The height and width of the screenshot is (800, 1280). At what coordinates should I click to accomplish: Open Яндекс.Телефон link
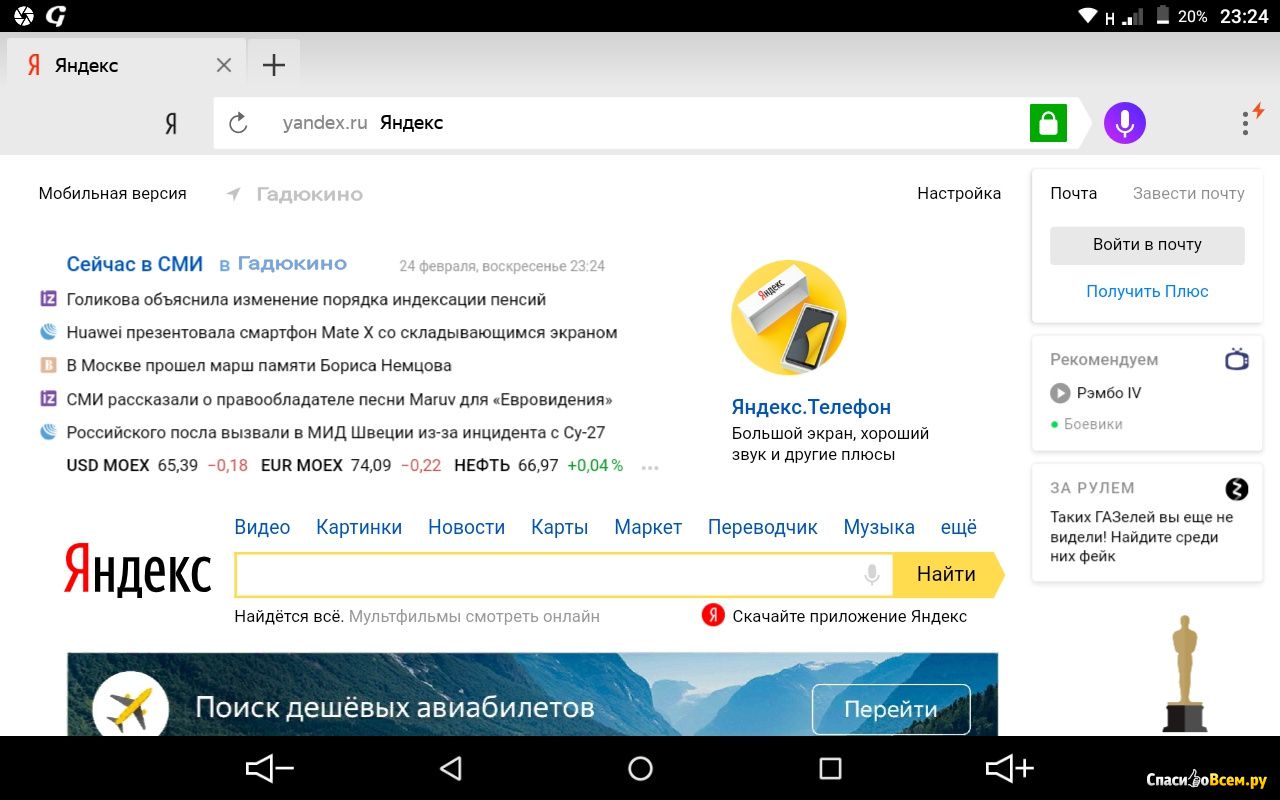pos(811,407)
